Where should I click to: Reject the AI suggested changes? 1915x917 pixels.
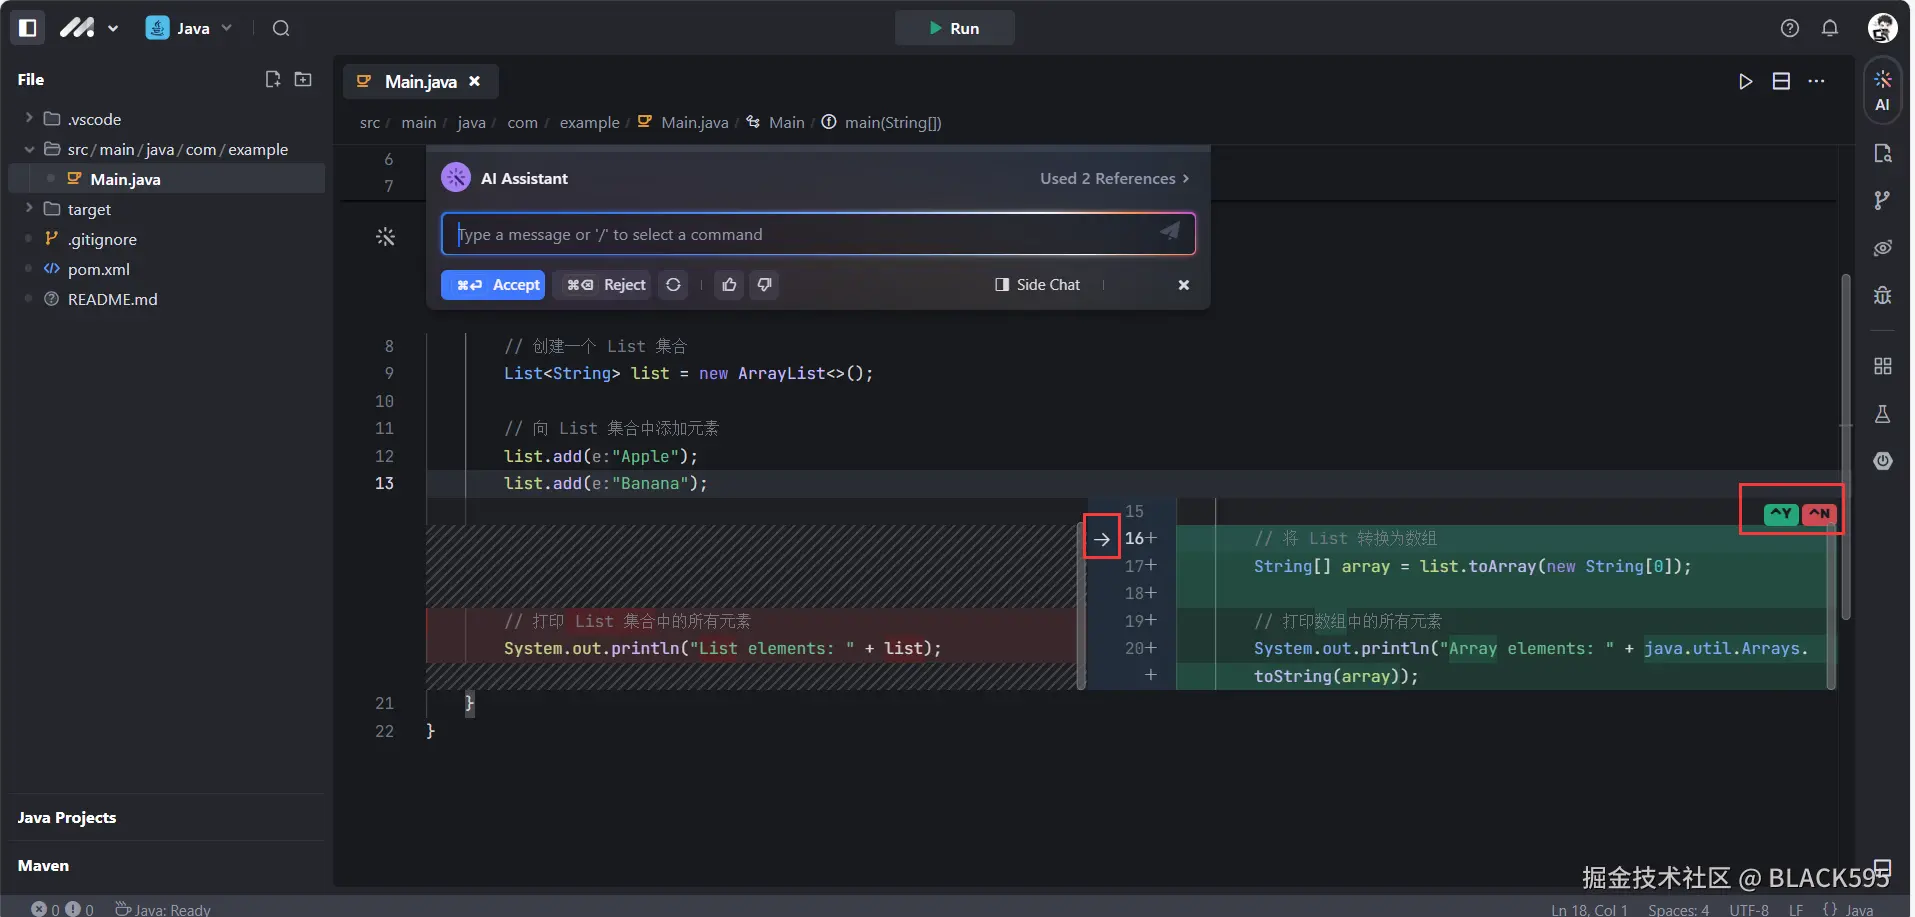tap(605, 285)
